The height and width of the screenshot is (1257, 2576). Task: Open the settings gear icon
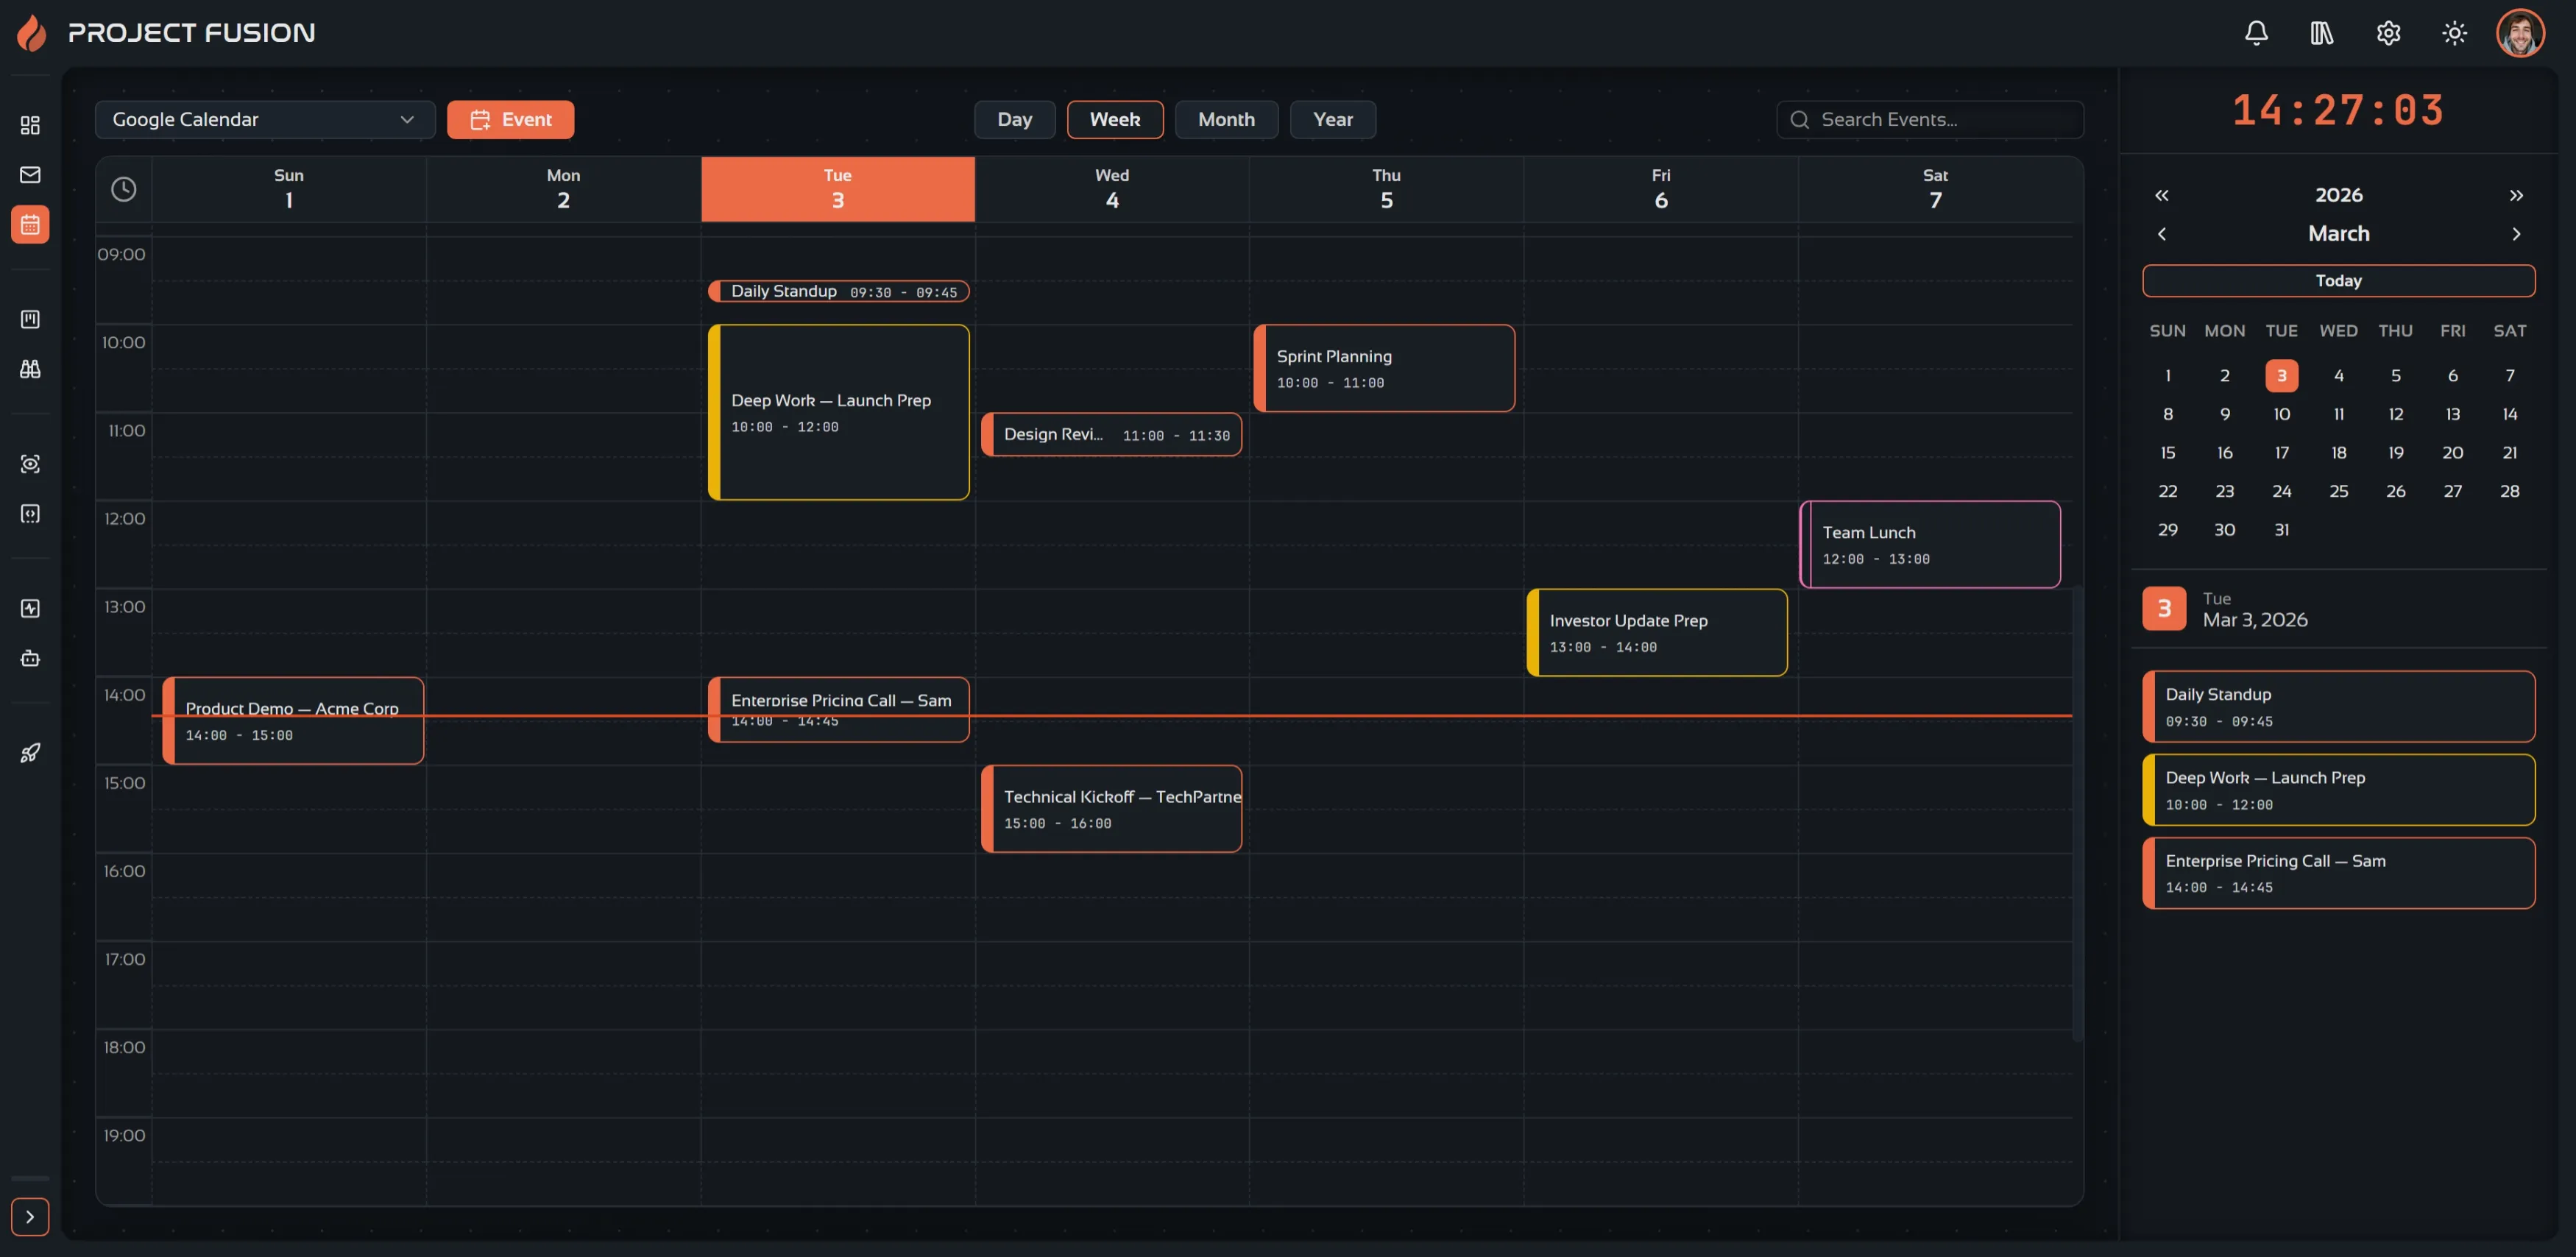pos(2388,33)
